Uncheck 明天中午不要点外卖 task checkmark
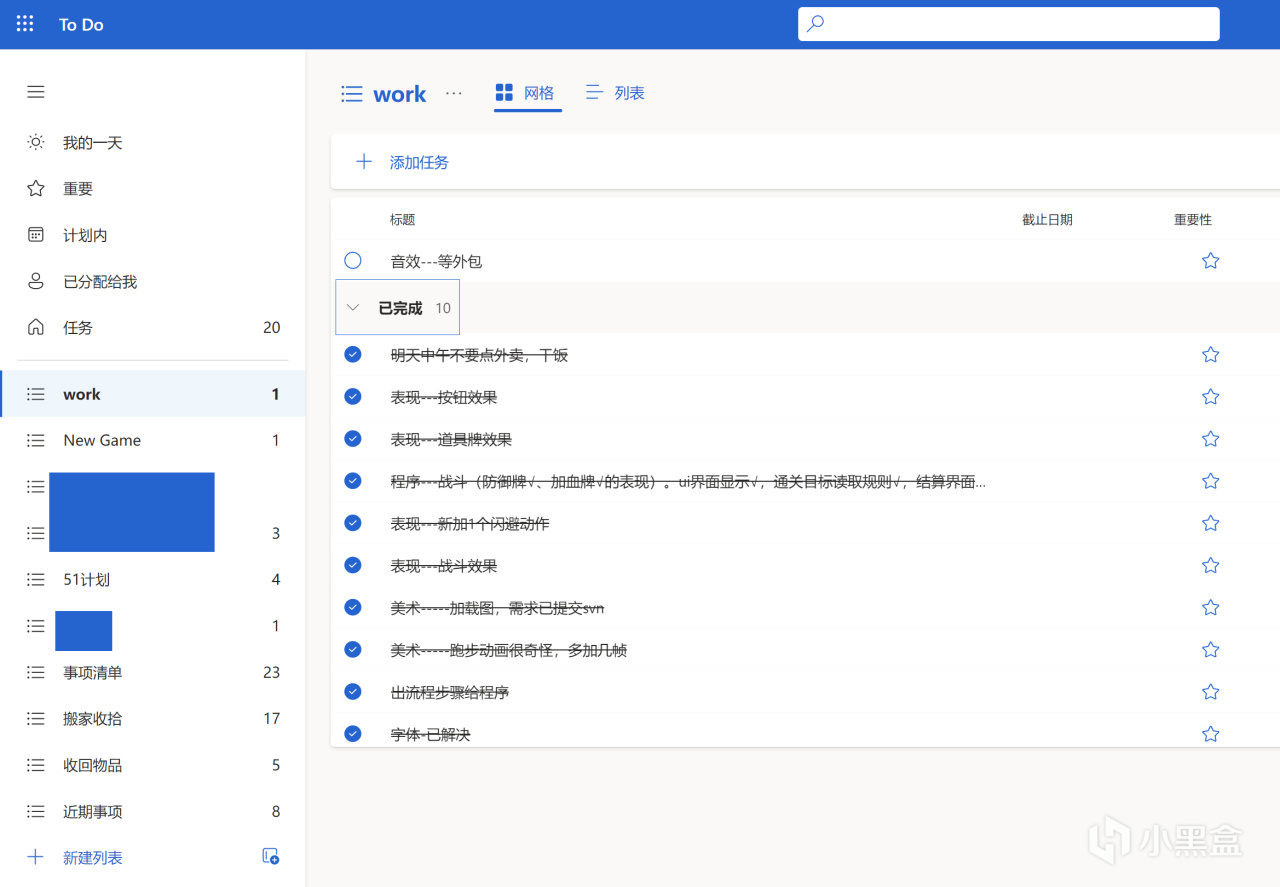Image resolution: width=1280 pixels, height=887 pixels. coord(352,354)
